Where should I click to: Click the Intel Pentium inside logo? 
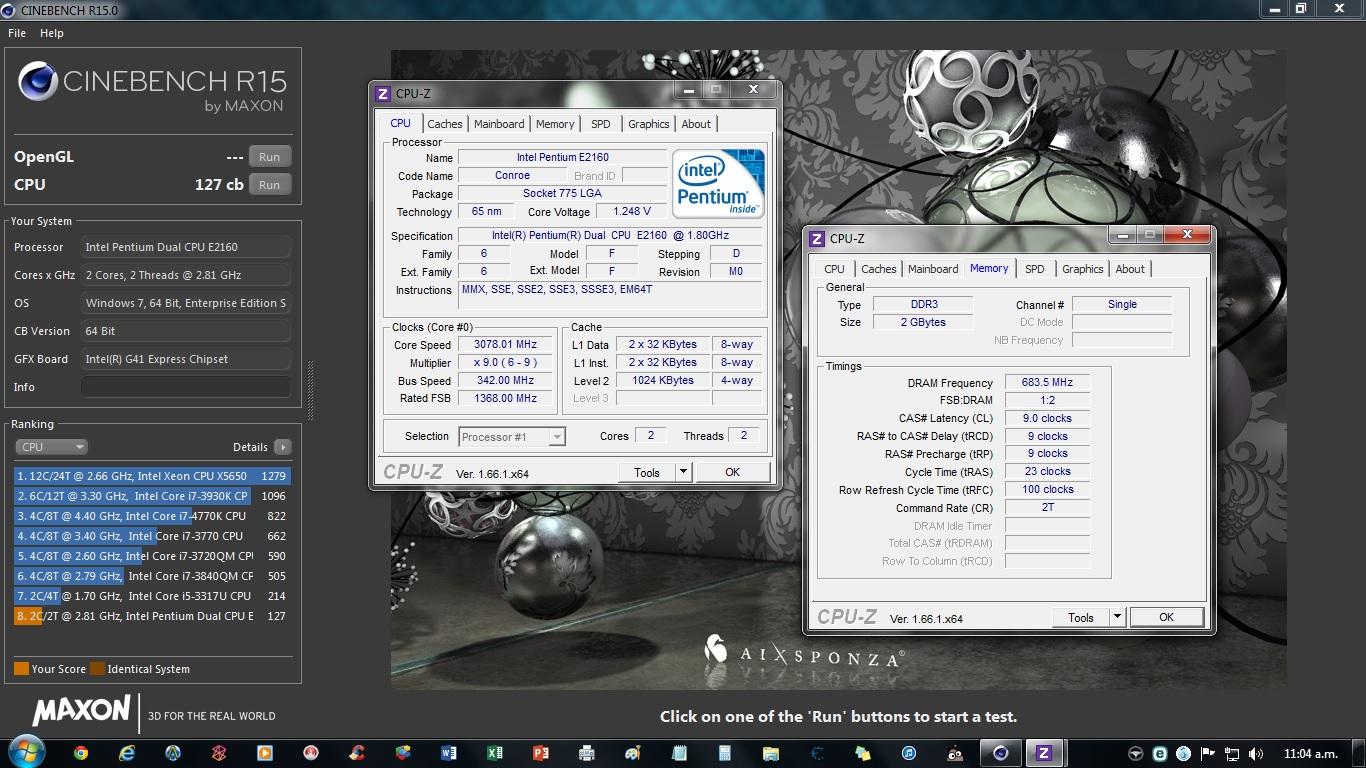tap(719, 183)
